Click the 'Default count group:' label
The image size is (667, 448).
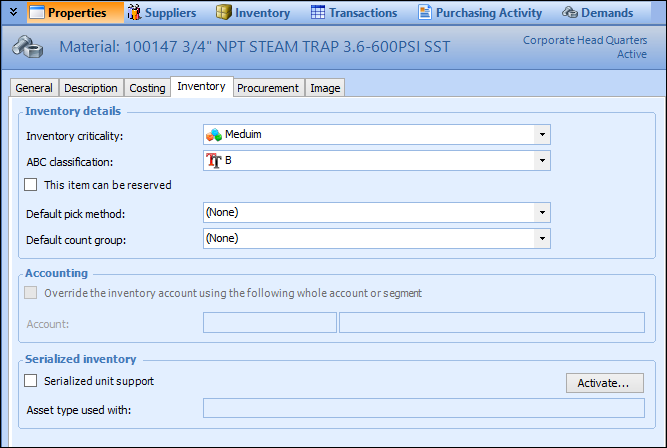pos(76,240)
